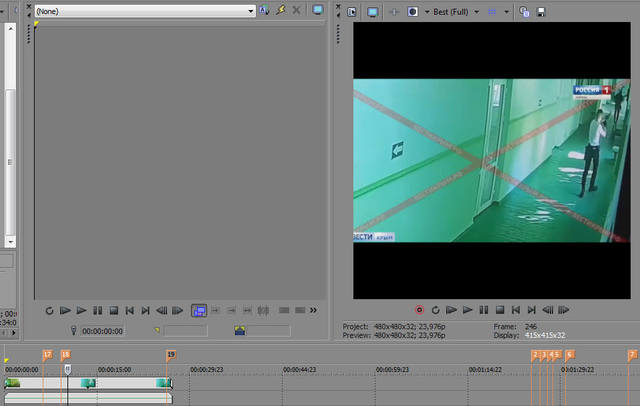Pause playback in the trimmer
Screen dimensions: 640x406
(98, 311)
